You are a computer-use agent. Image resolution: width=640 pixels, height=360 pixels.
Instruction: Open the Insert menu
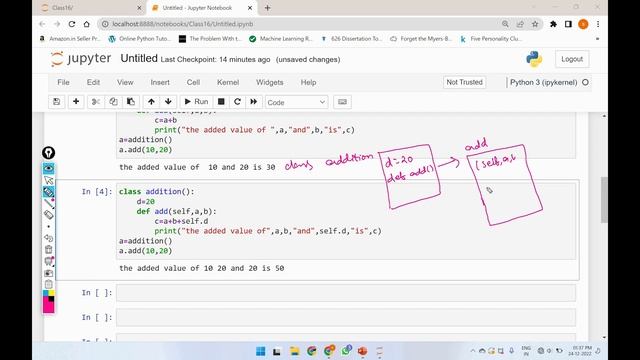click(160, 82)
